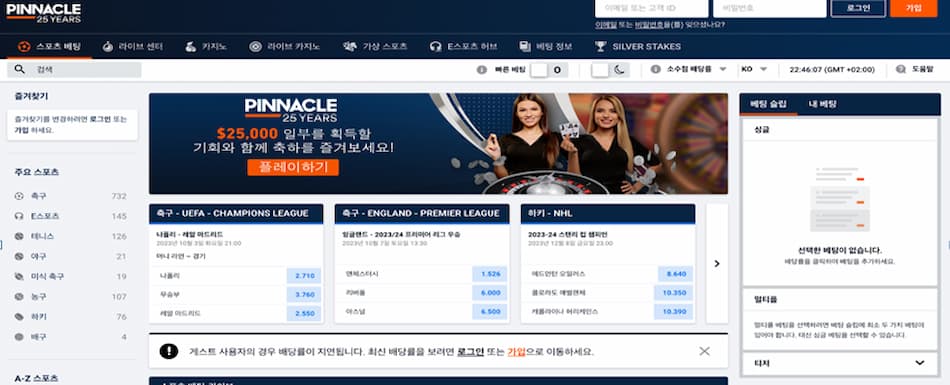This screenshot has width=950, height=385.
Task: Click the 22:46:07 GMT time display
Action: 832,70
